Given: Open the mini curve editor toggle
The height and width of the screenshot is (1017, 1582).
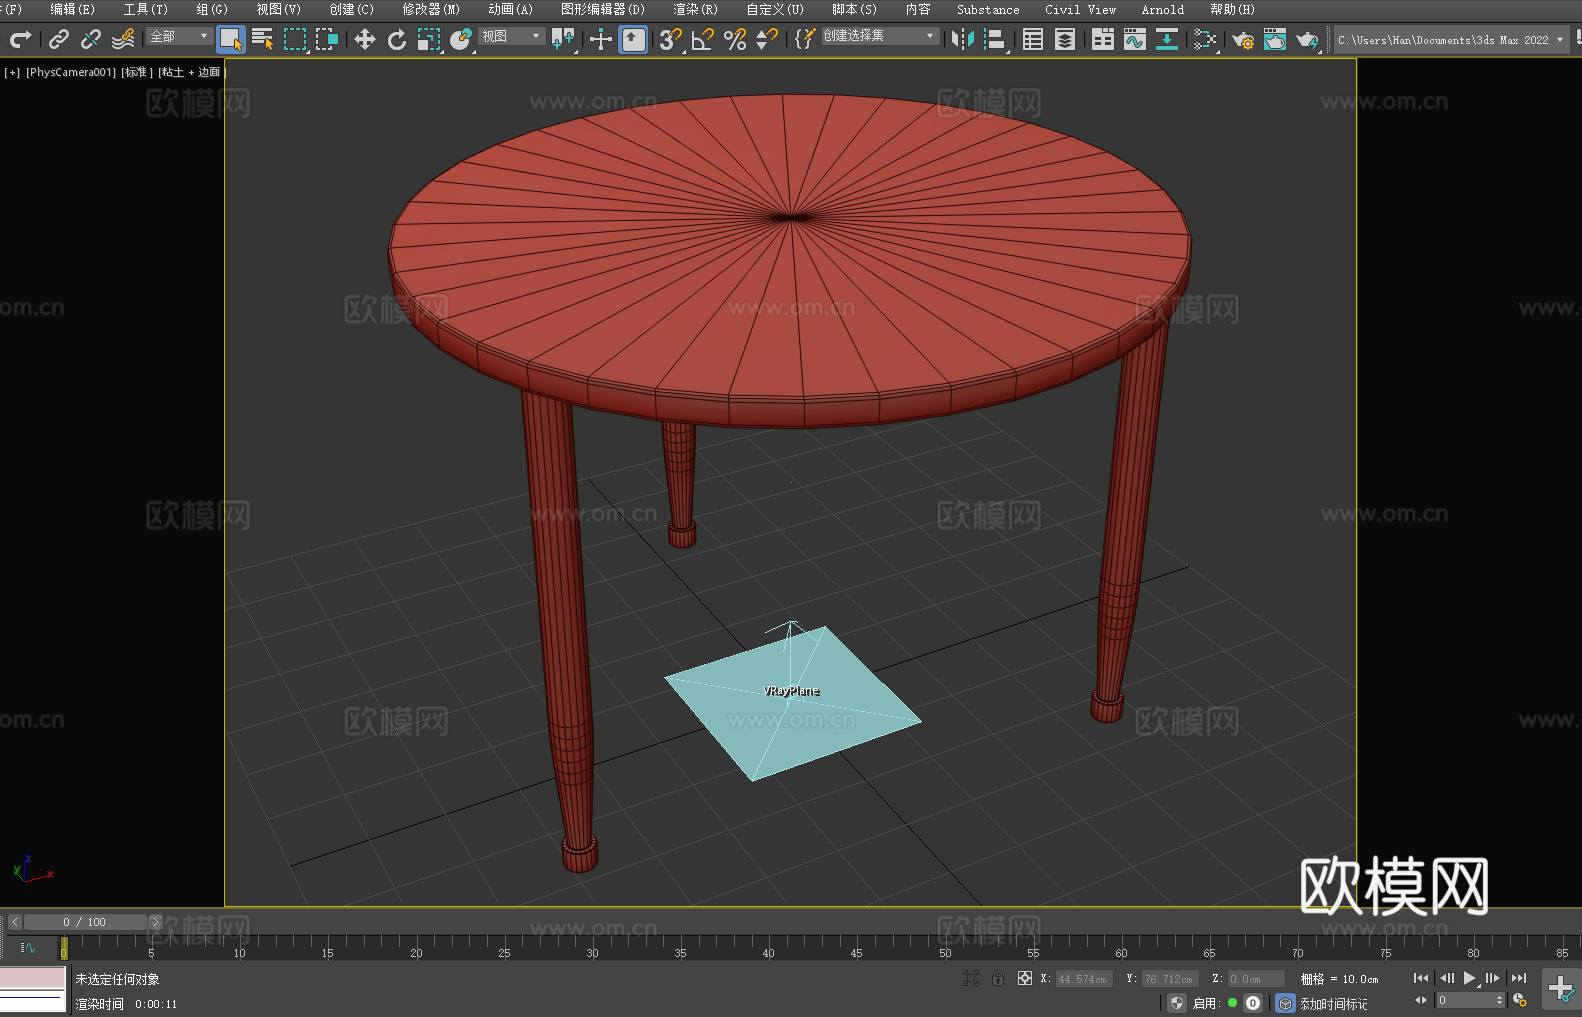Looking at the screenshot, I should click(27, 947).
